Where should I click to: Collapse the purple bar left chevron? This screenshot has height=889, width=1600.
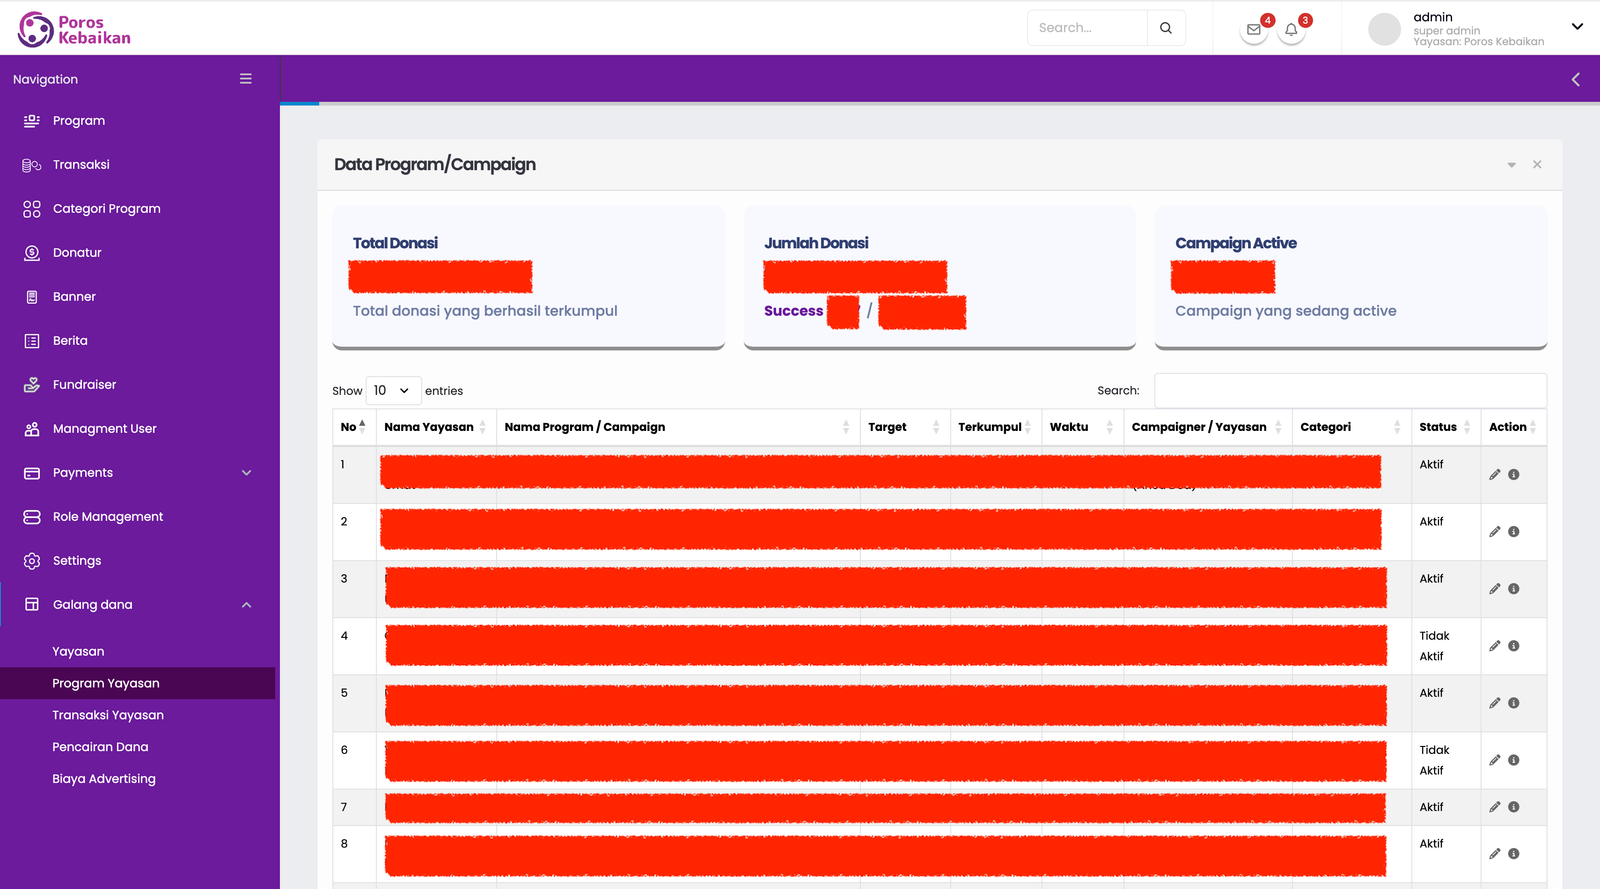coord(1575,79)
